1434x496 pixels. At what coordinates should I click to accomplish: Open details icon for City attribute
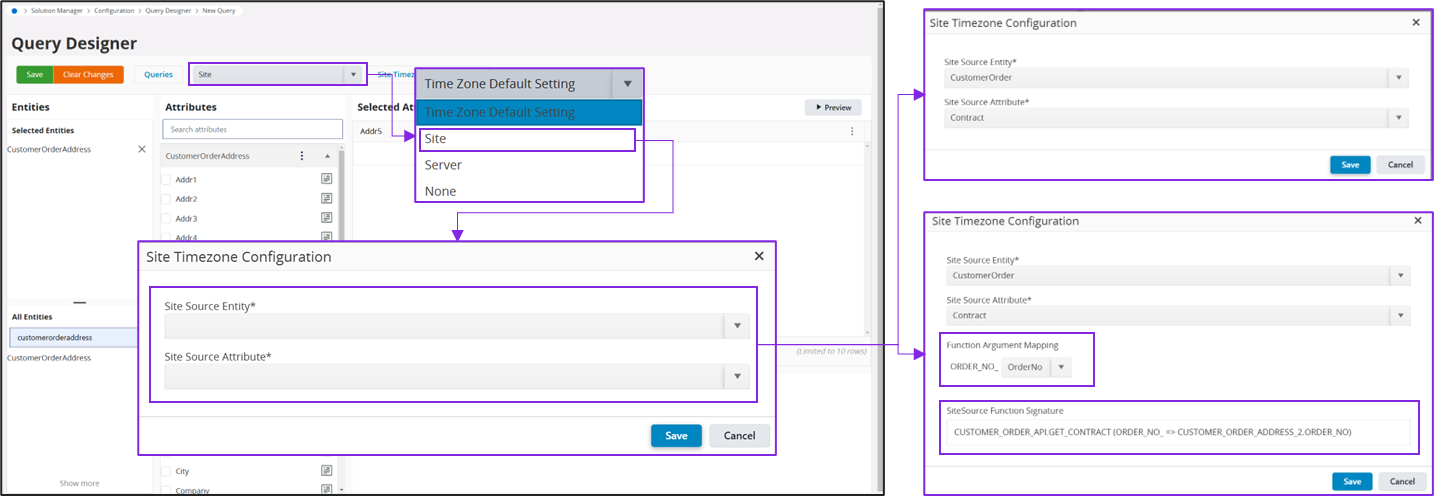[x=326, y=470]
